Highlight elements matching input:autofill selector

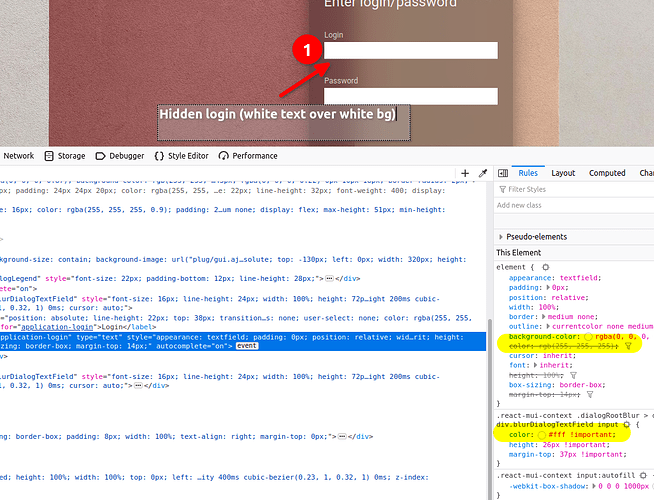point(643,475)
